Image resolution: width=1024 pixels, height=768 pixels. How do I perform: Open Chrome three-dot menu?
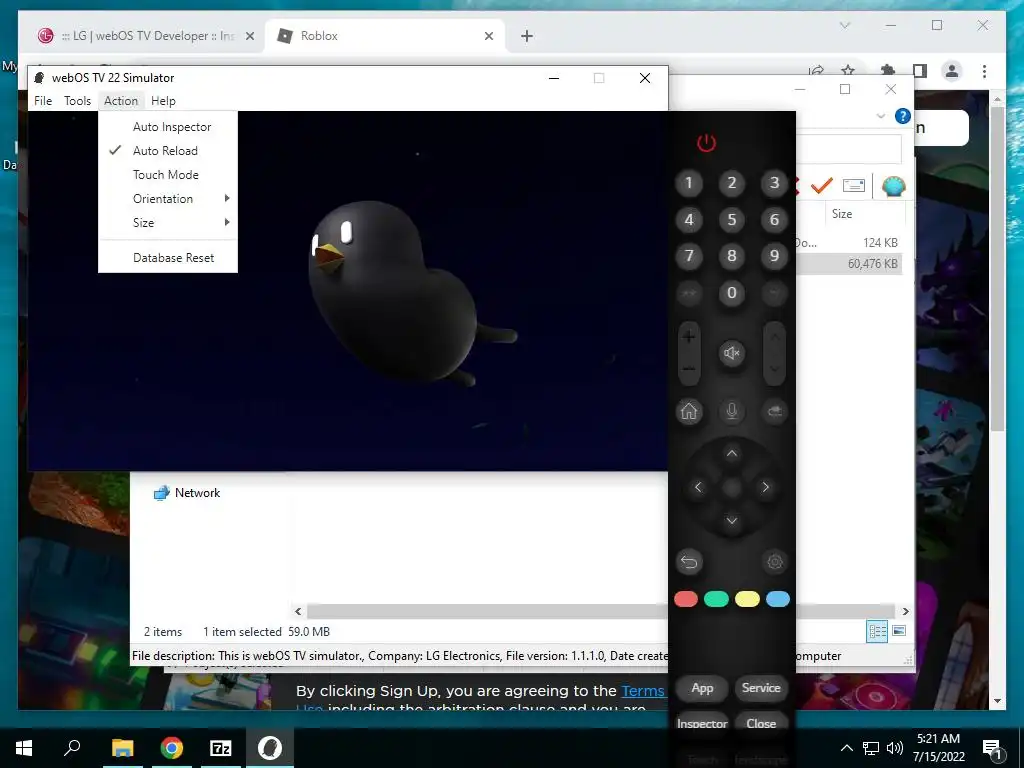[x=984, y=71]
